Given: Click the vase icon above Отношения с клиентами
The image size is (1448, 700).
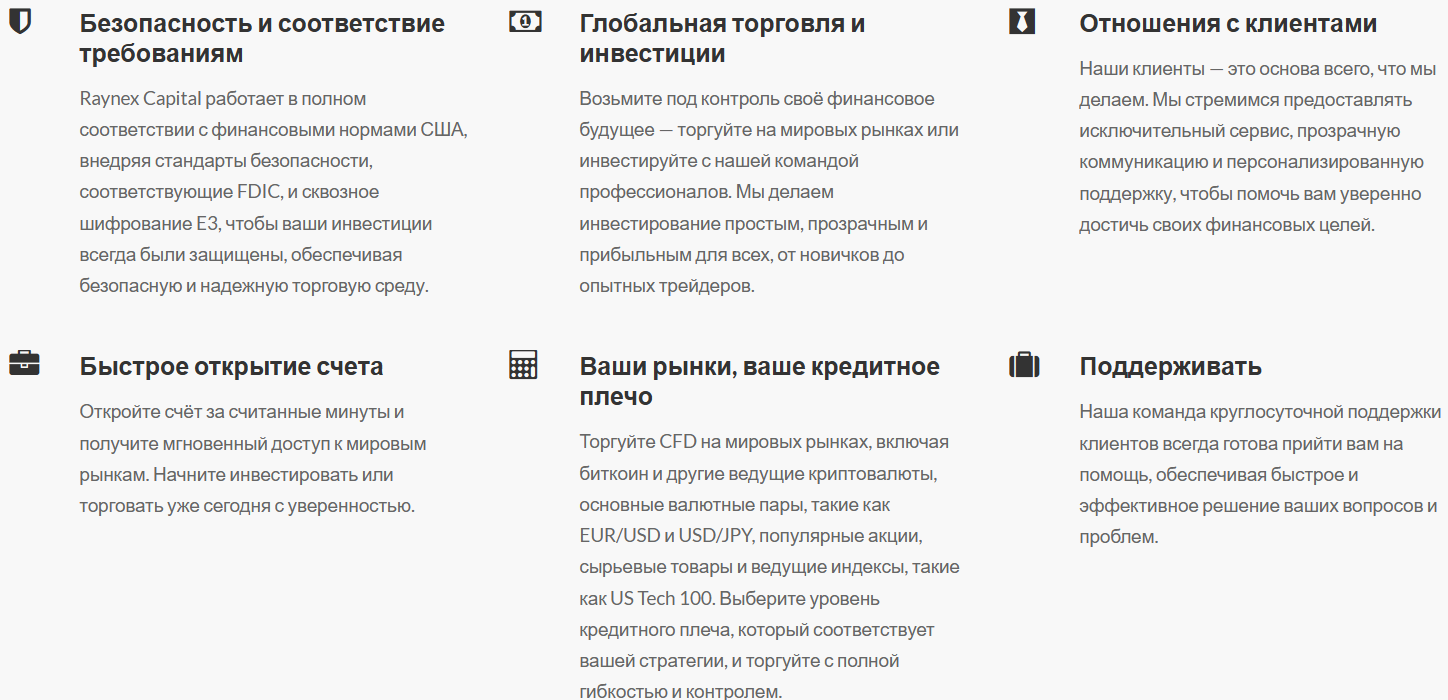Looking at the screenshot, I should (x=1021, y=20).
